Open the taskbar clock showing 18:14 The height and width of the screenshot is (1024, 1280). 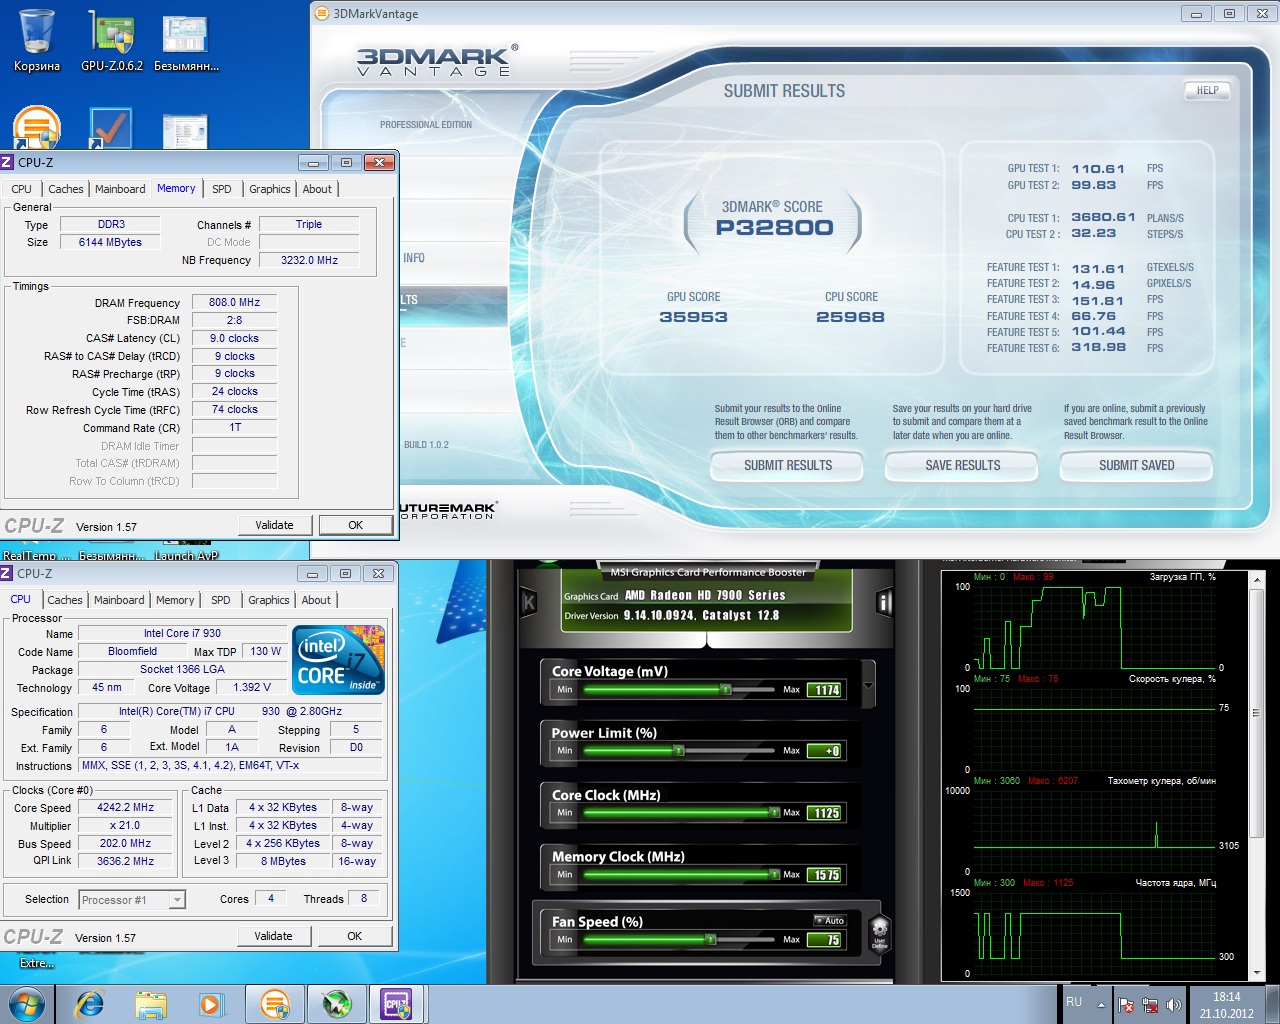[1227, 1005]
